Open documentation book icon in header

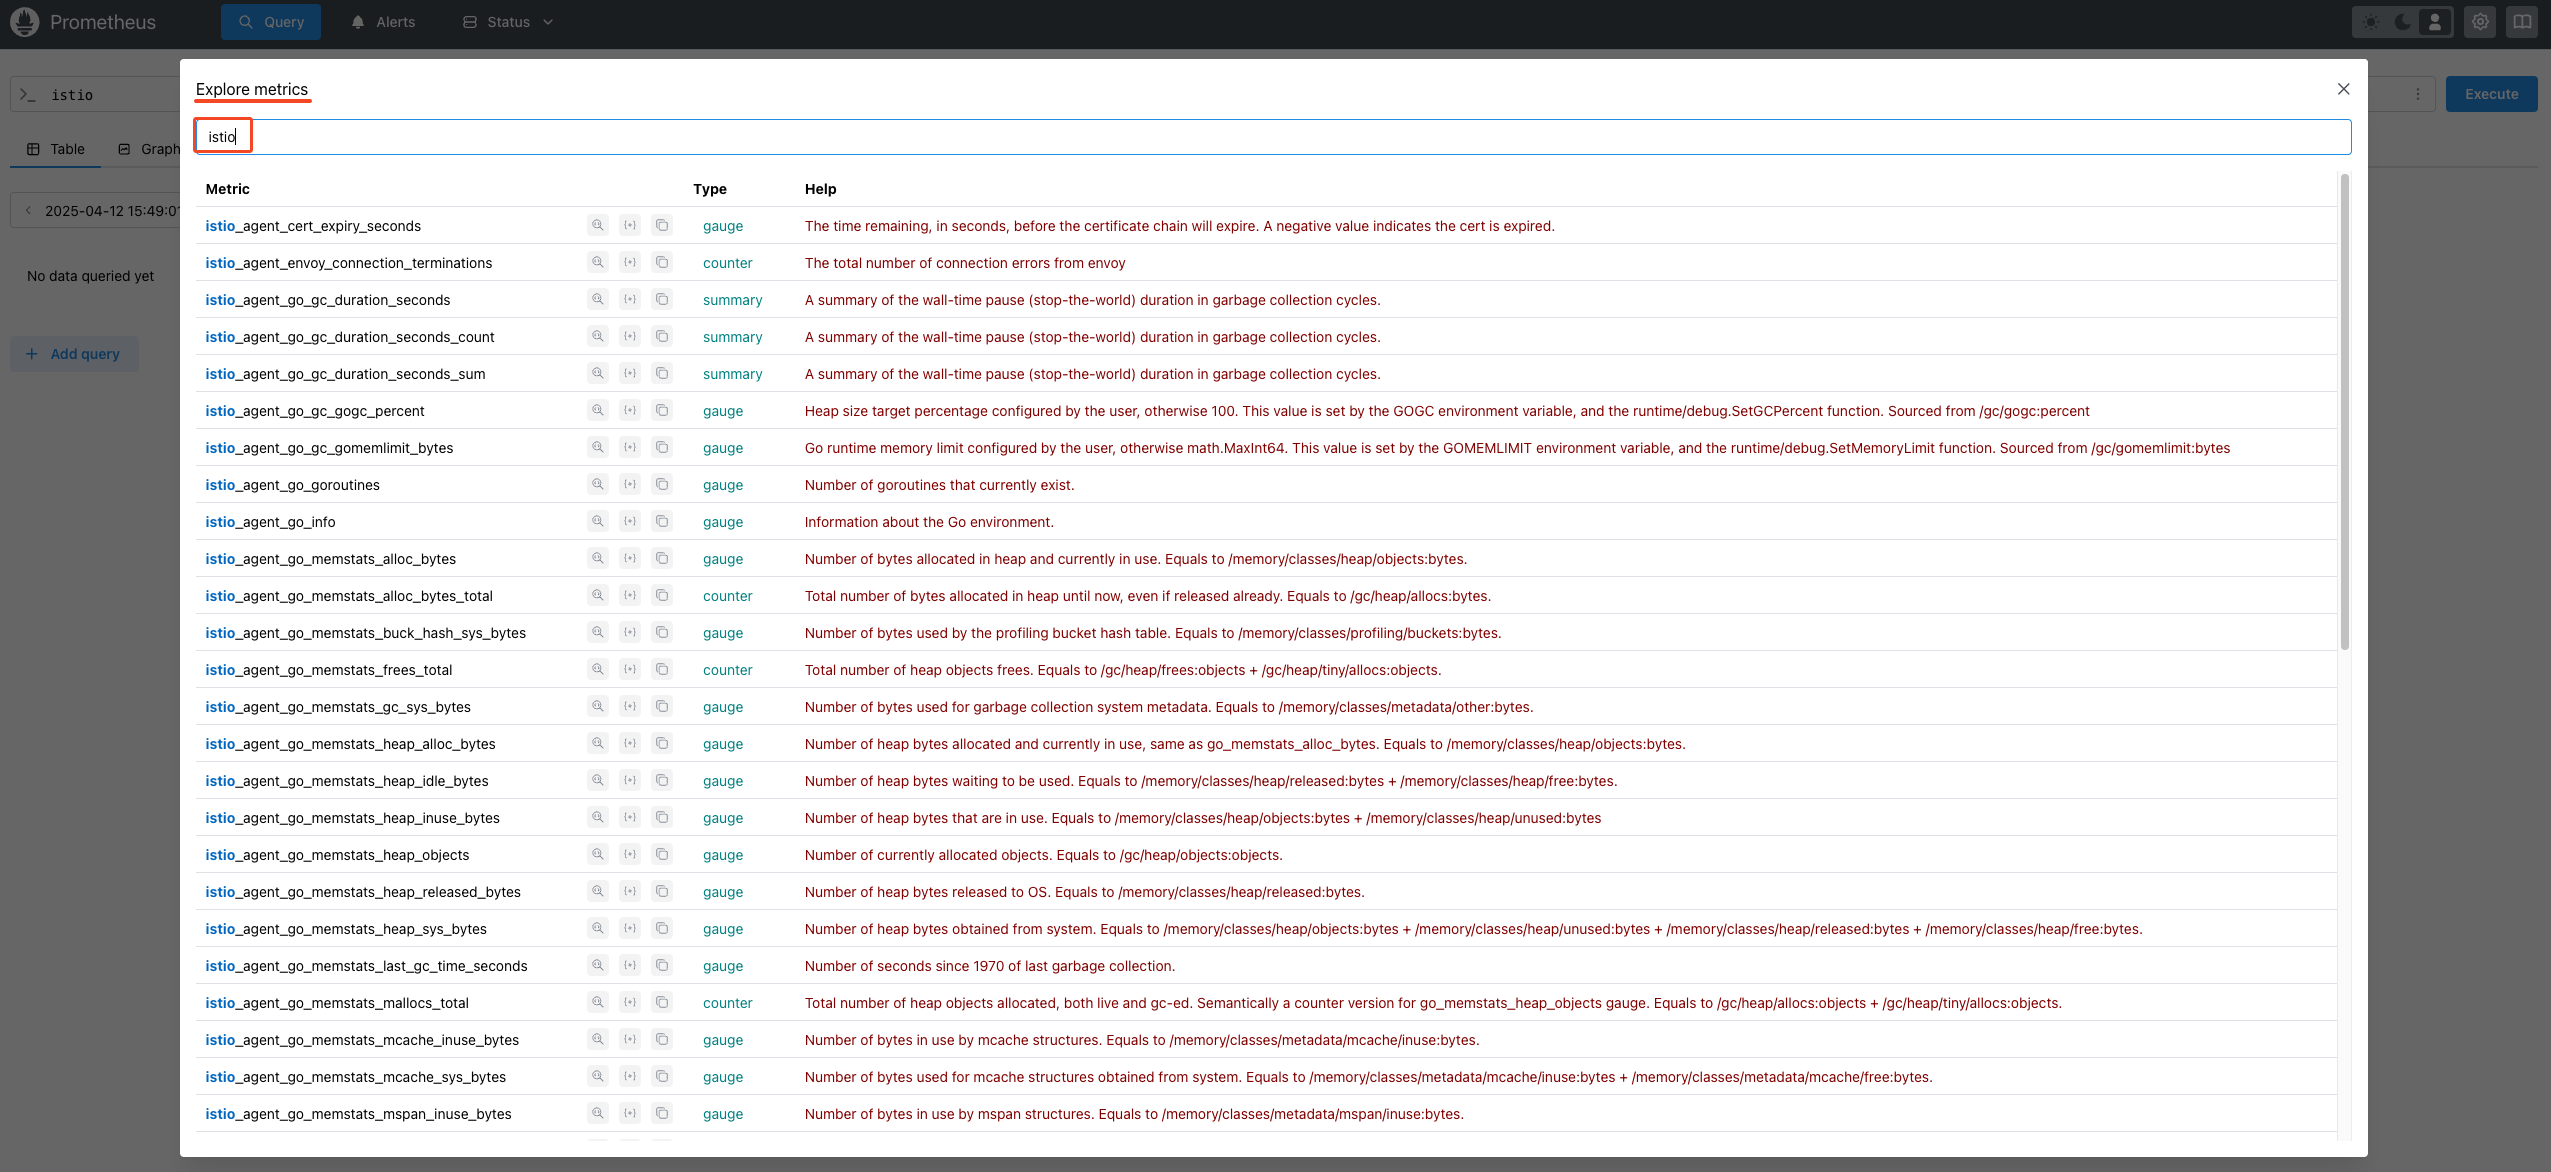(2522, 22)
